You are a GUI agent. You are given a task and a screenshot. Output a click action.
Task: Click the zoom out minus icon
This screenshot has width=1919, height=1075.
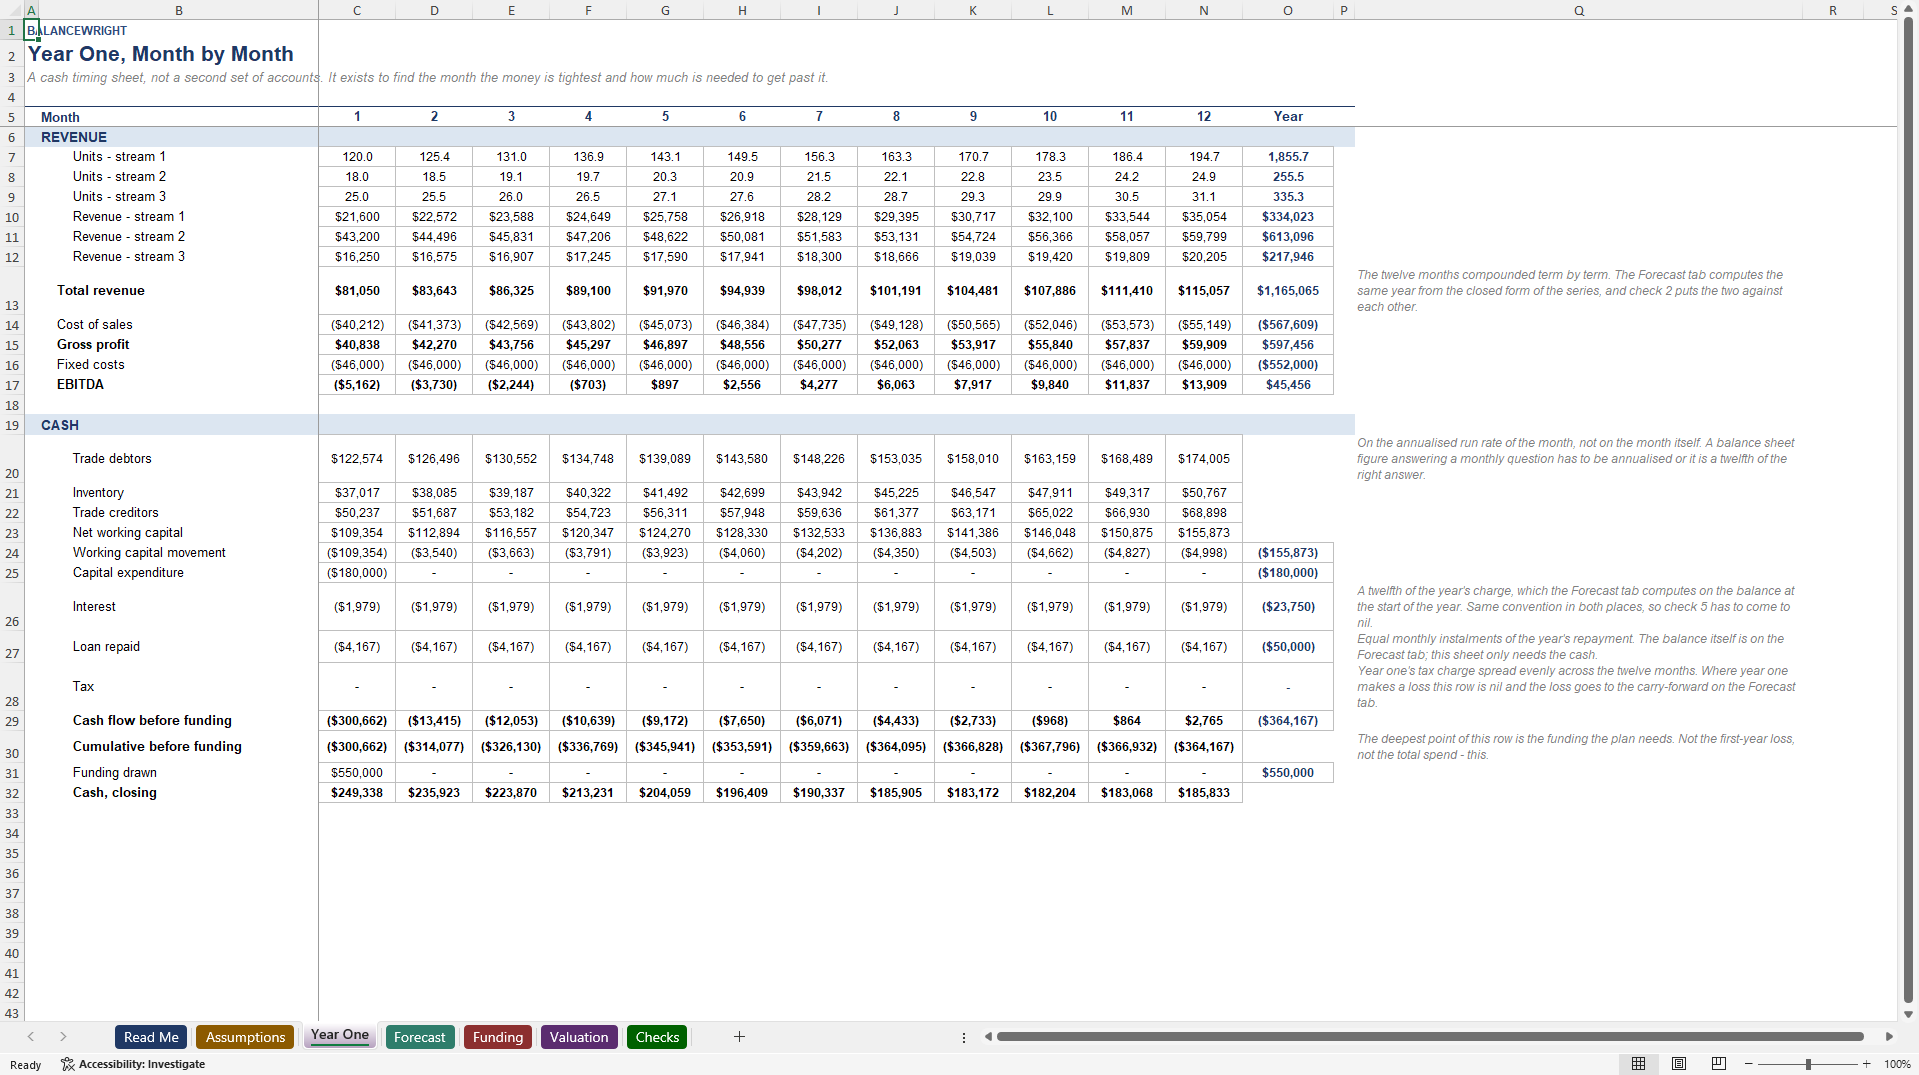pos(1748,1064)
